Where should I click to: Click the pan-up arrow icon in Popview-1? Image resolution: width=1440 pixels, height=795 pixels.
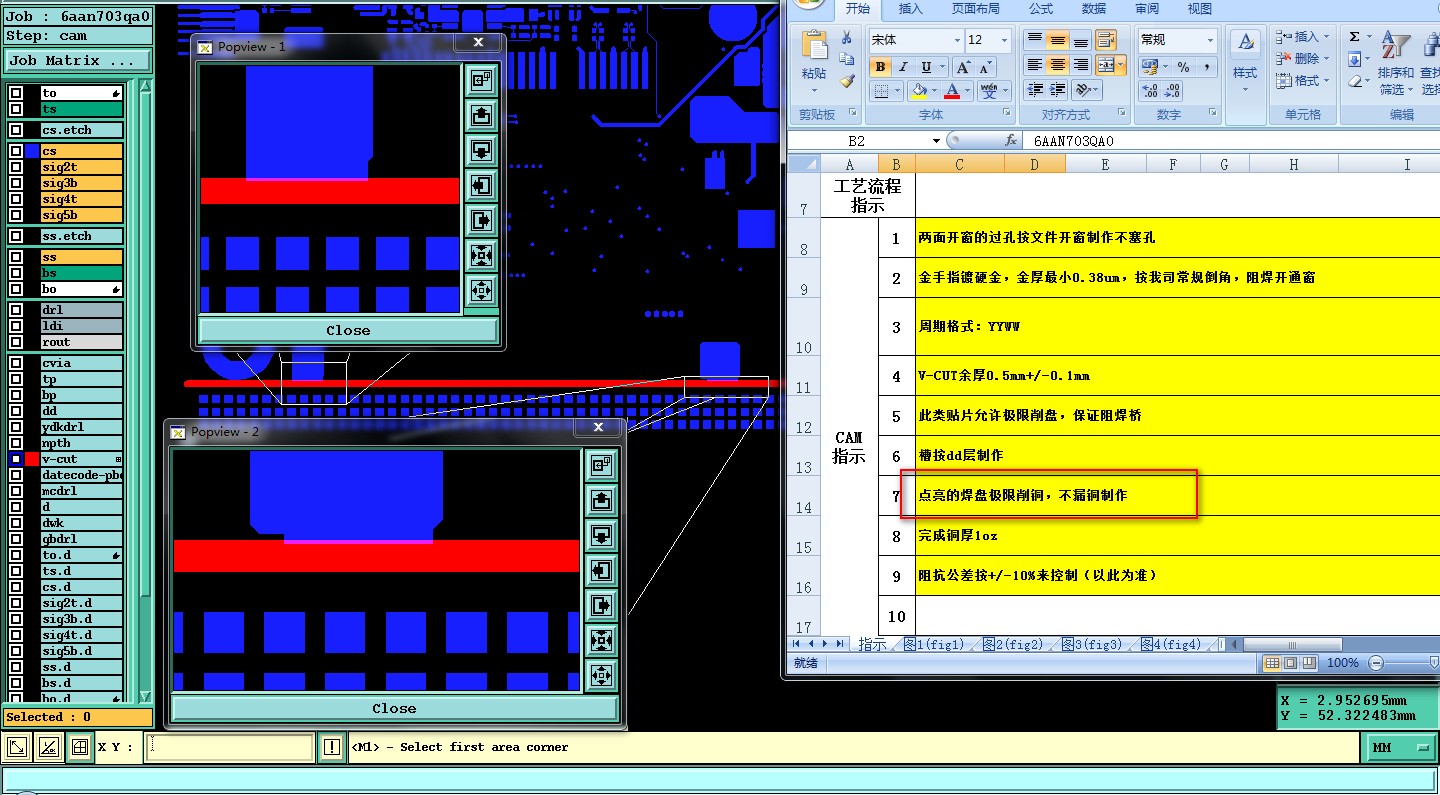tap(481, 115)
